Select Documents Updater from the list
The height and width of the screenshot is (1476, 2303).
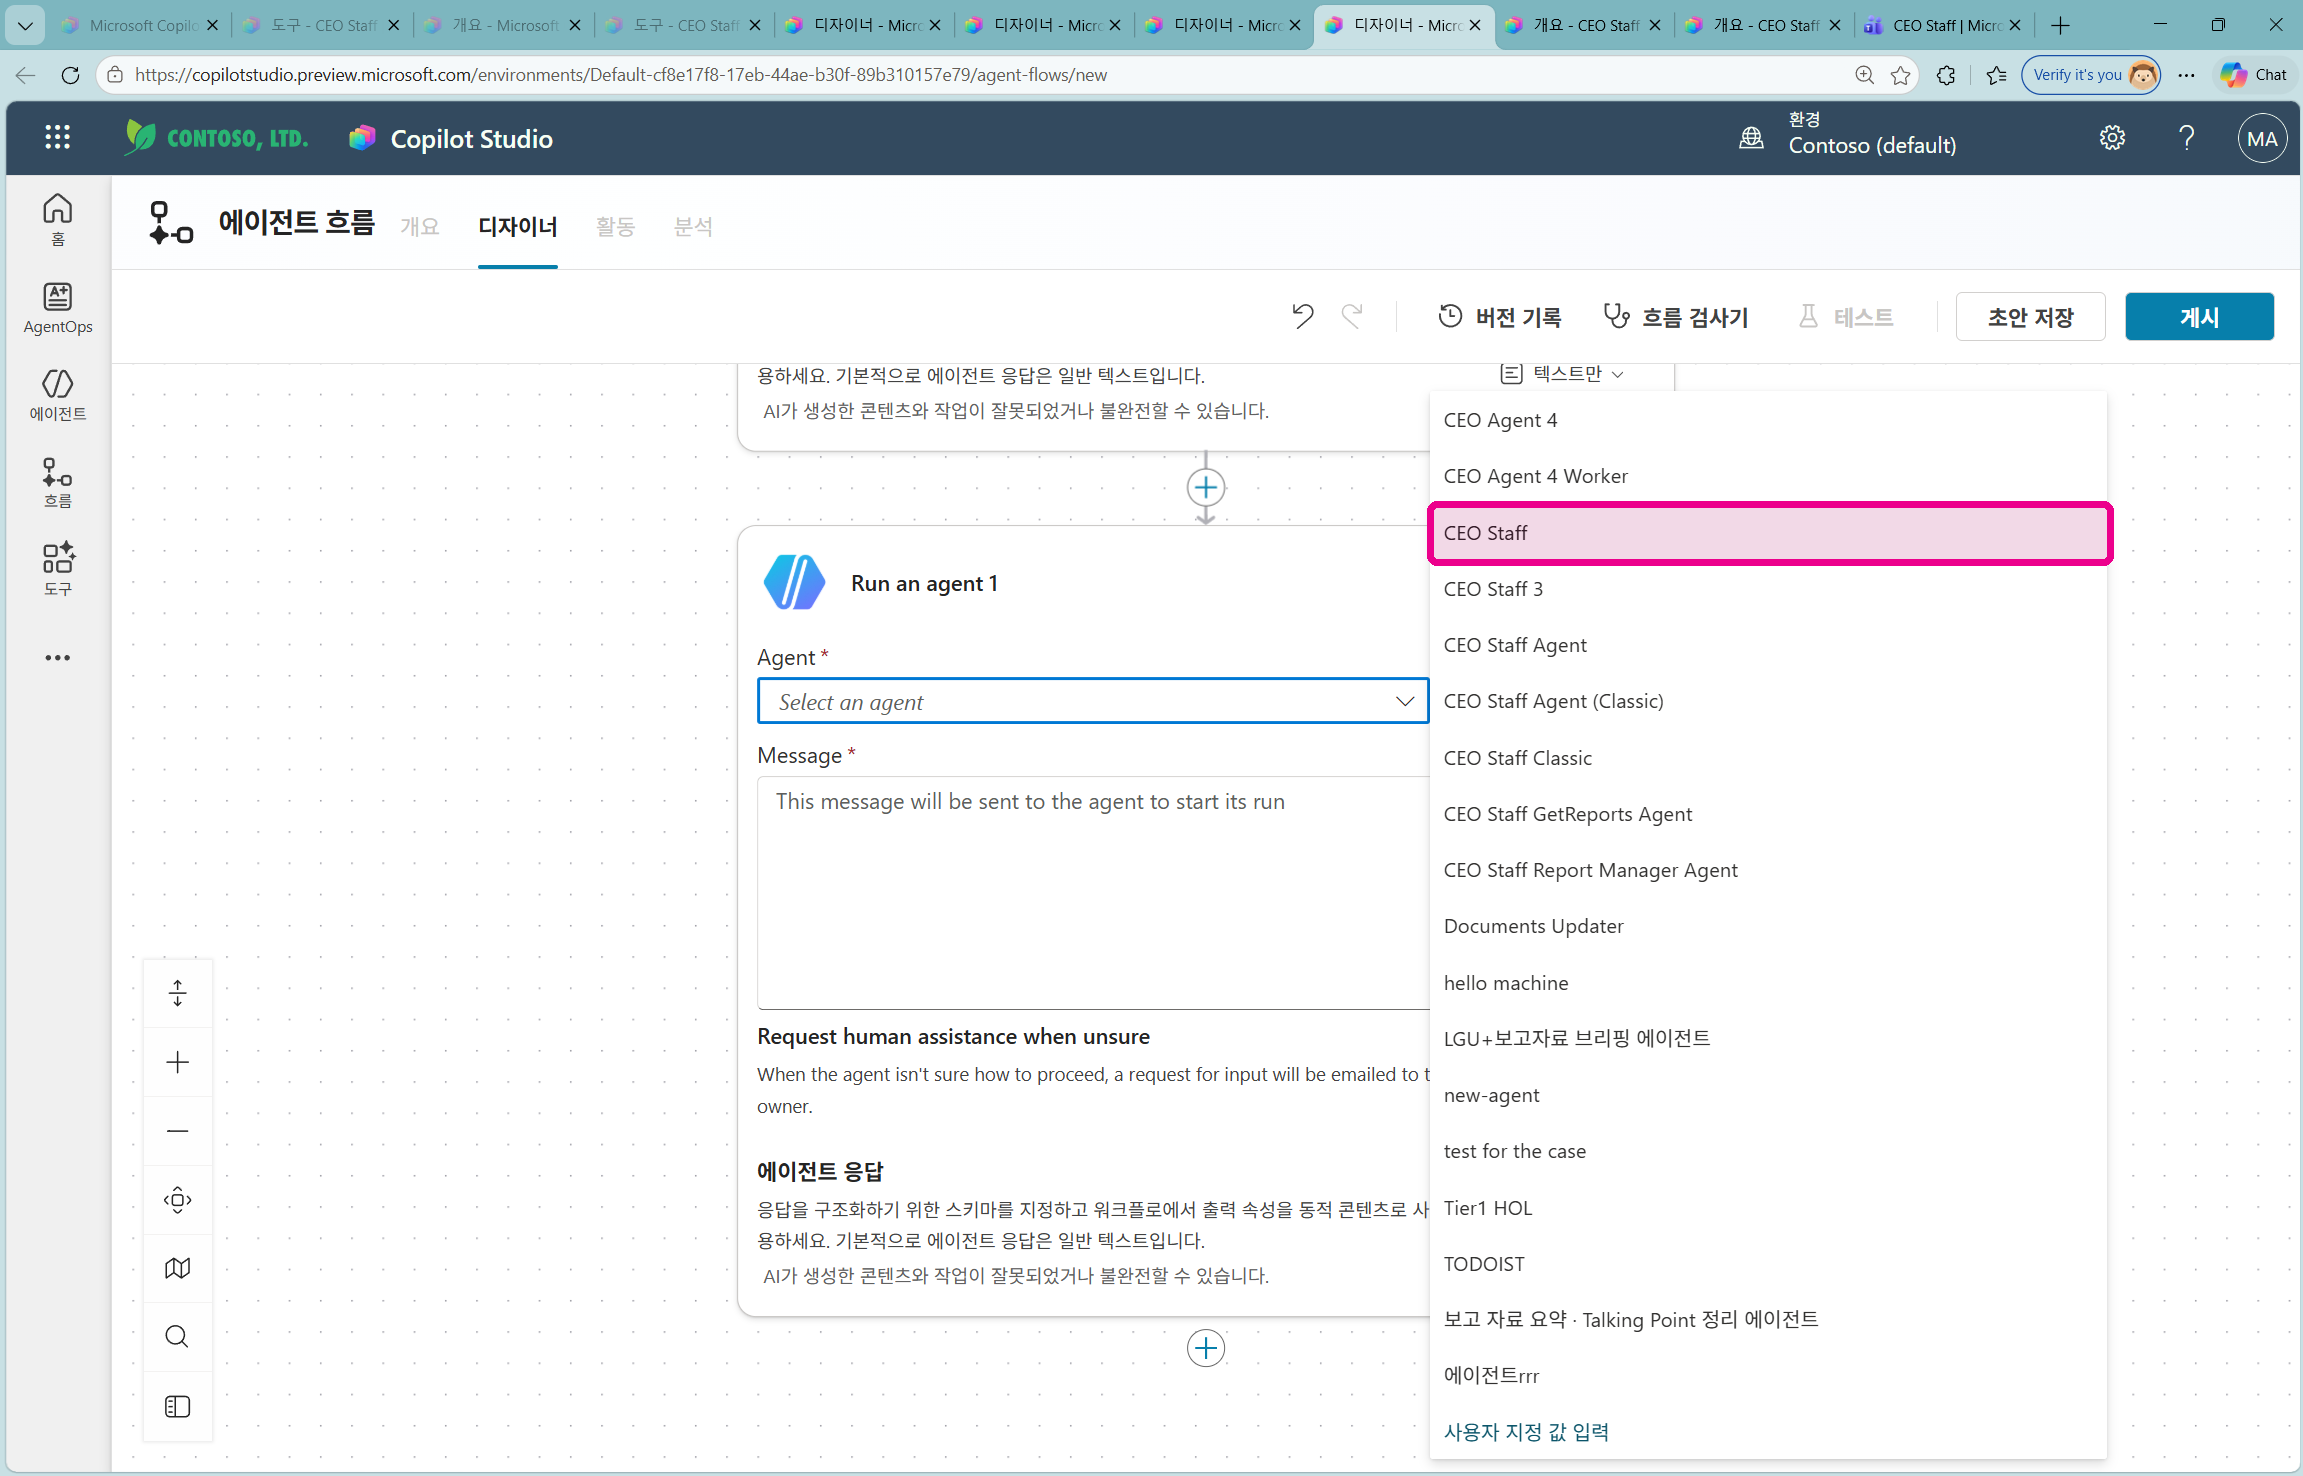[x=1768, y=926]
